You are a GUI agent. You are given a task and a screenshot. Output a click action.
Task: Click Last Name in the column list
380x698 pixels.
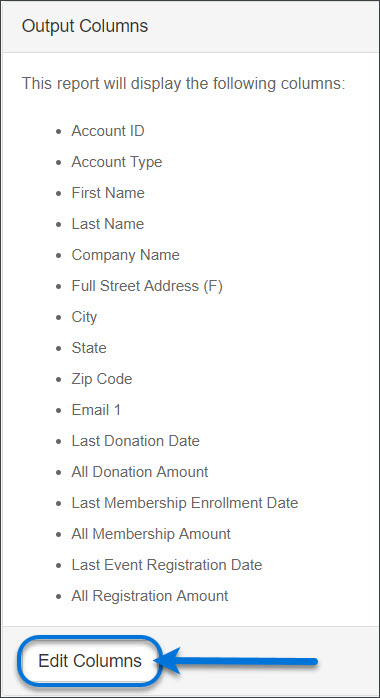(x=108, y=224)
